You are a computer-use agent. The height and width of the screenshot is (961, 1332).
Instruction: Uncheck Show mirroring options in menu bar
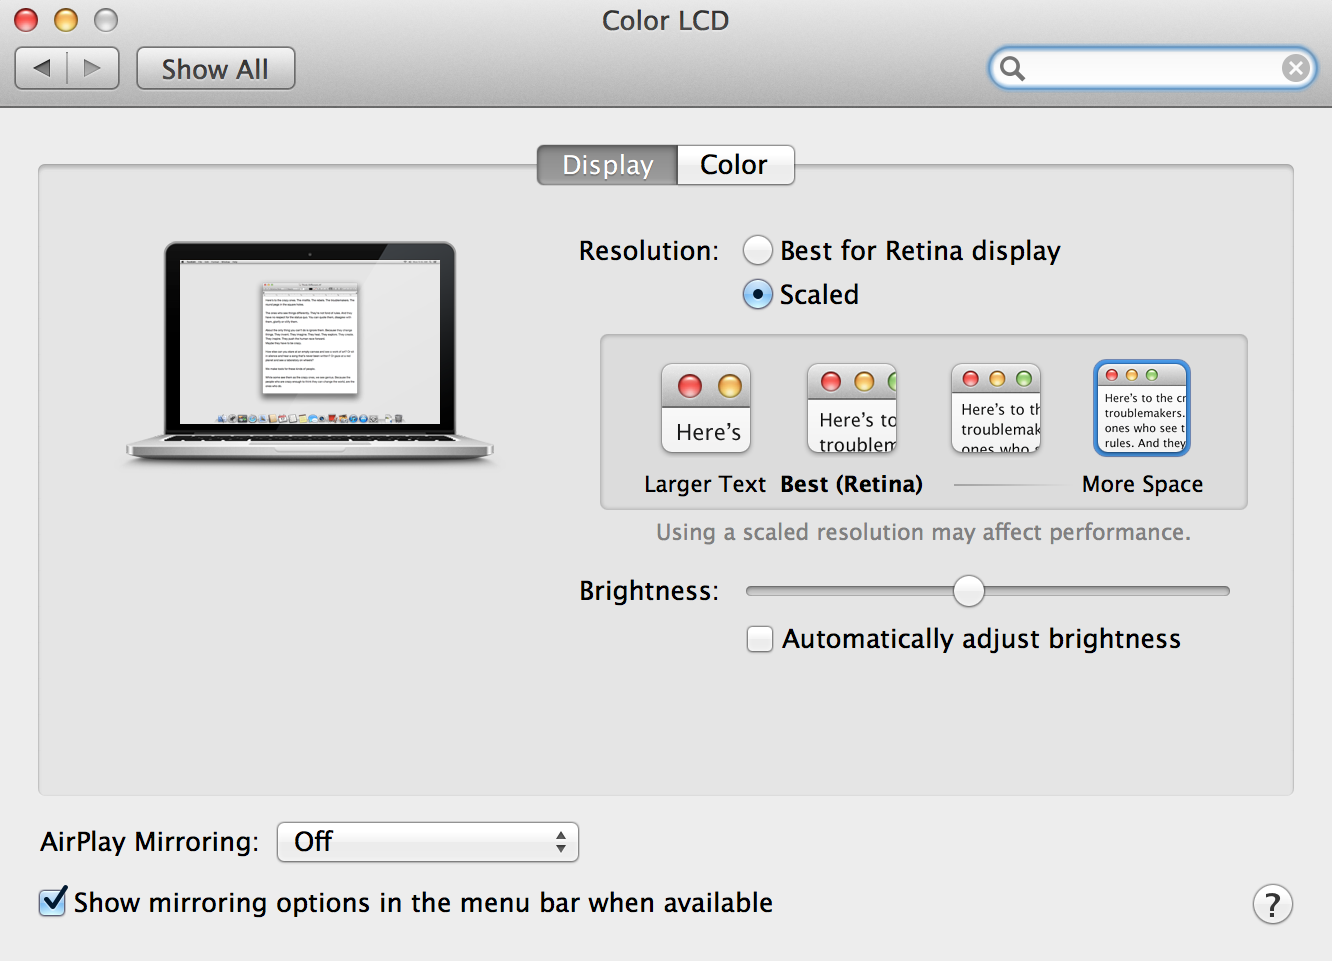[x=53, y=902]
